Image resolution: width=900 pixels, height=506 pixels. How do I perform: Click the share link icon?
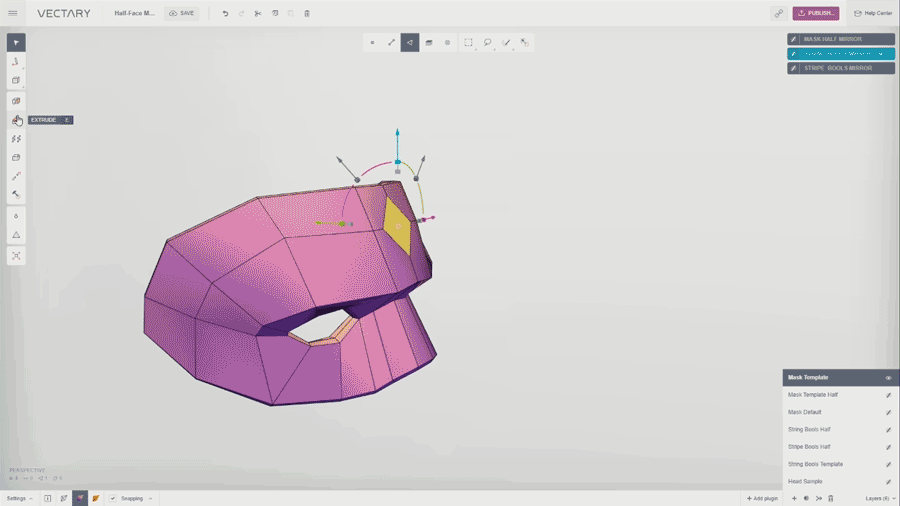778,13
